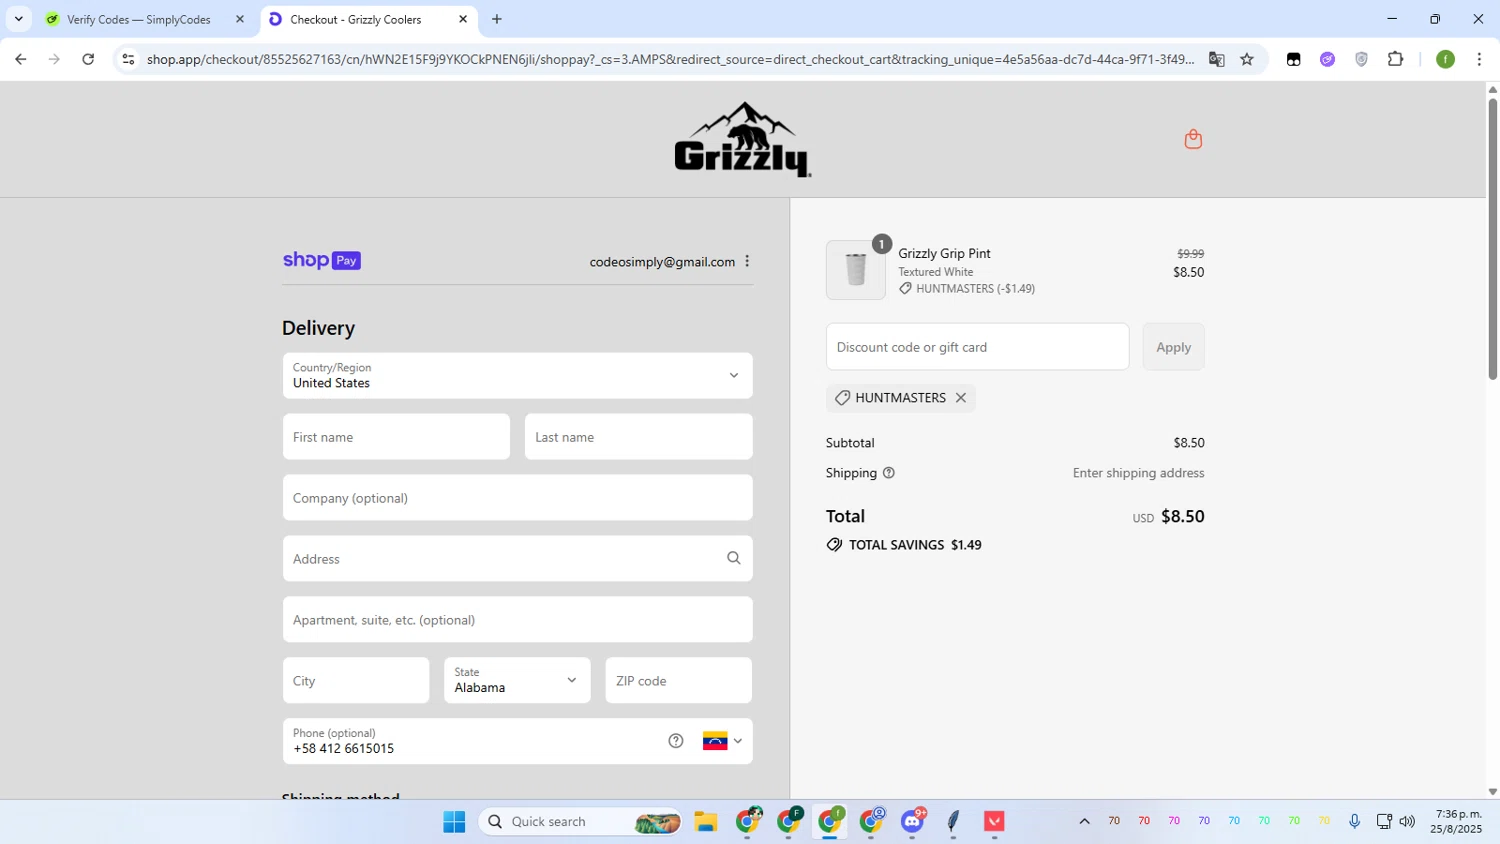Click the Discount code or gift card field
Screen dimensions: 1500x844
[x=977, y=346]
